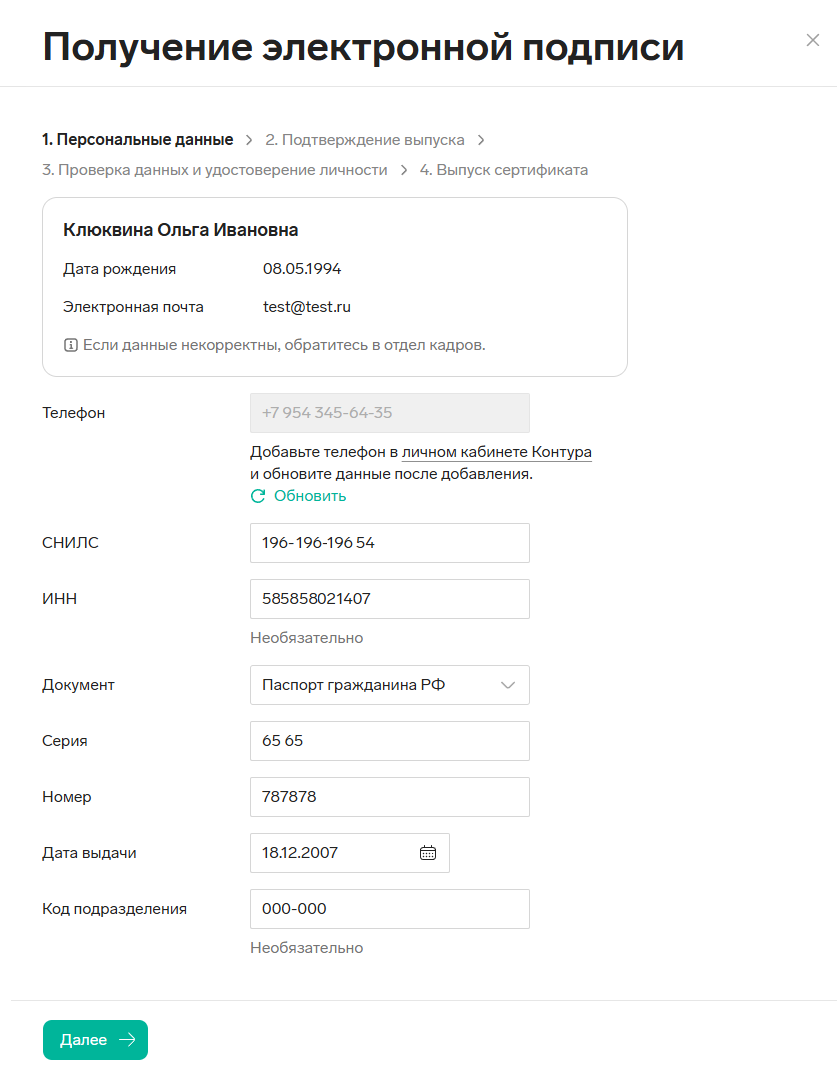
Task: Click the Обновить link
Action: click(x=310, y=496)
